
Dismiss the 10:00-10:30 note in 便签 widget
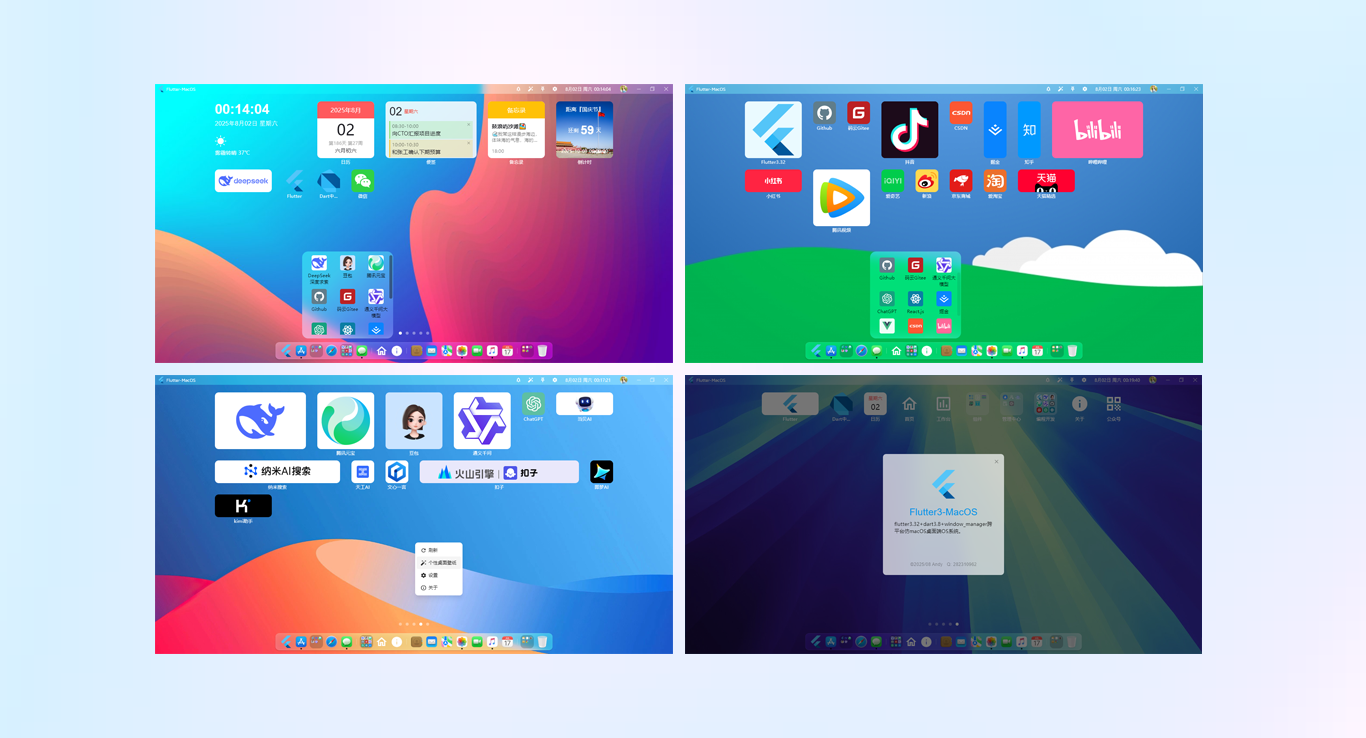[x=470, y=143]
